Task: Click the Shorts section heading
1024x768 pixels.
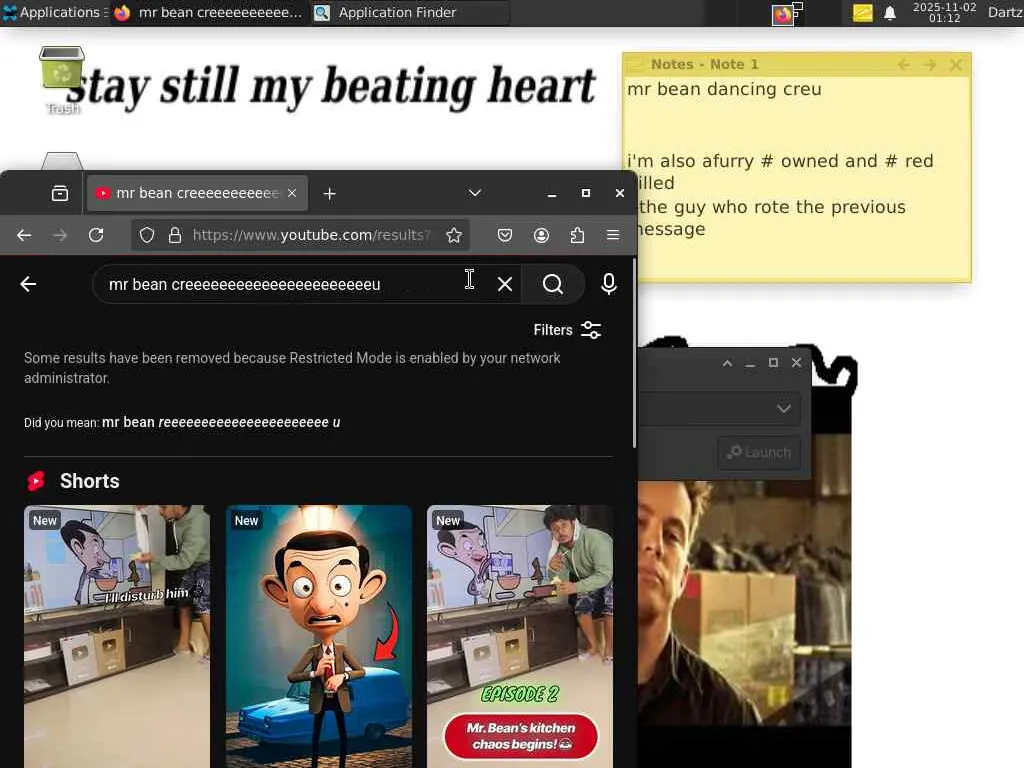Action: (89, 481)
